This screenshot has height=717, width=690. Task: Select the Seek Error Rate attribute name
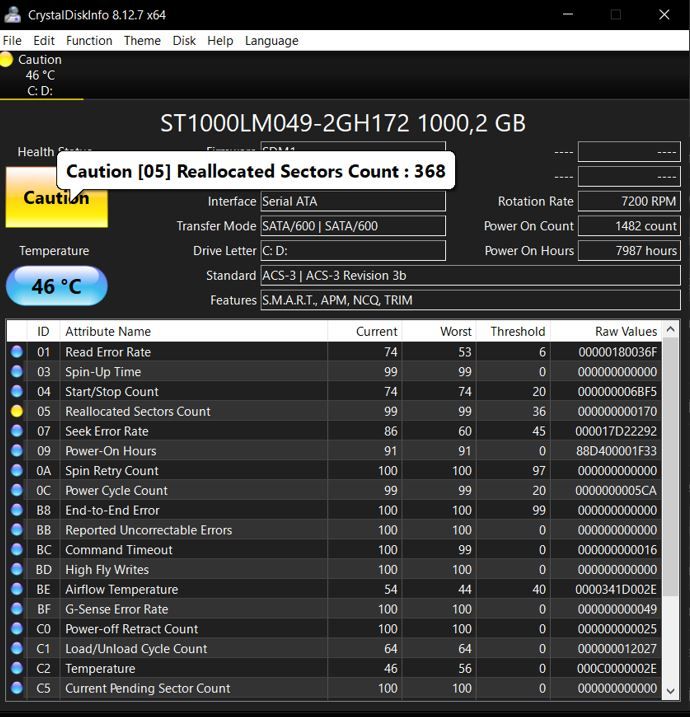pos(107,431)
